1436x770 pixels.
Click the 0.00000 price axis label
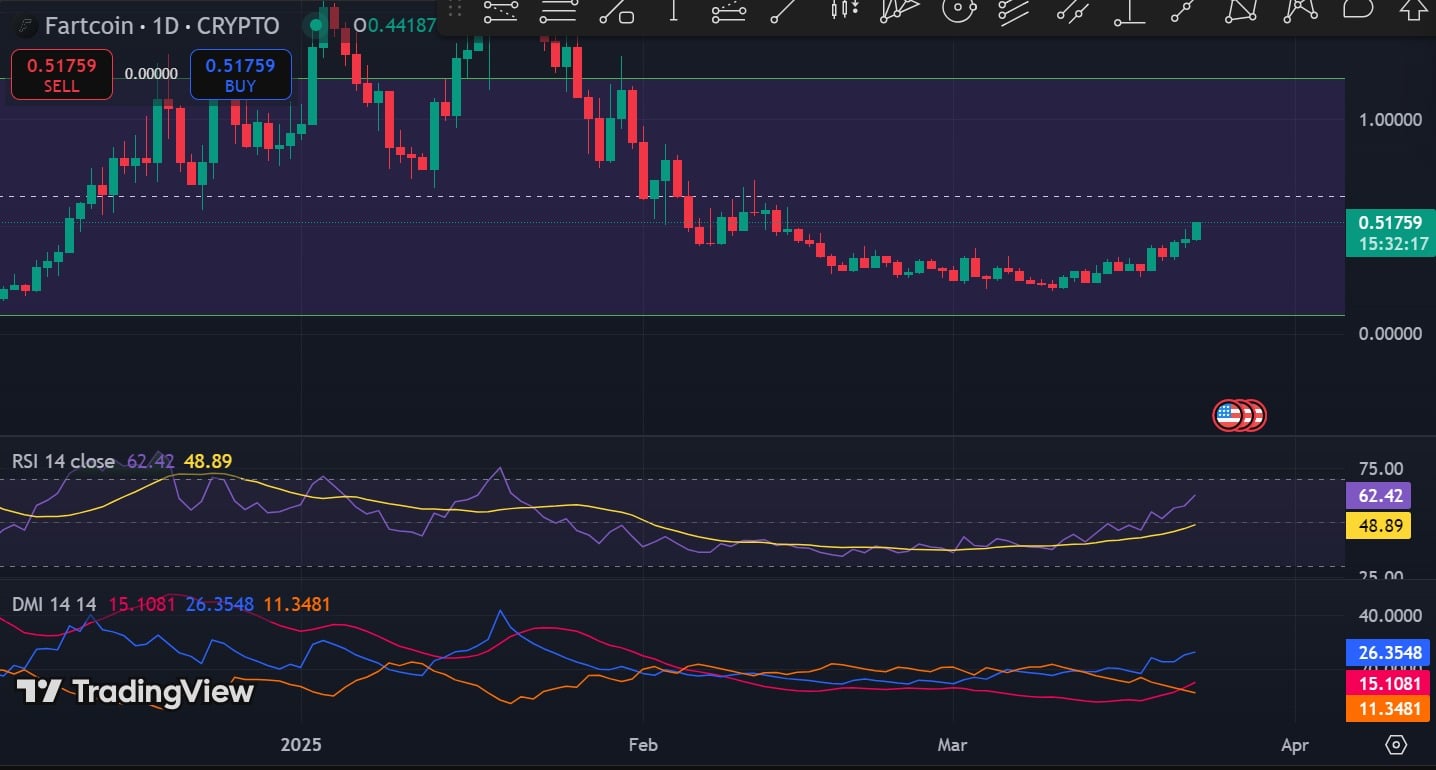tap(1390, 333)
